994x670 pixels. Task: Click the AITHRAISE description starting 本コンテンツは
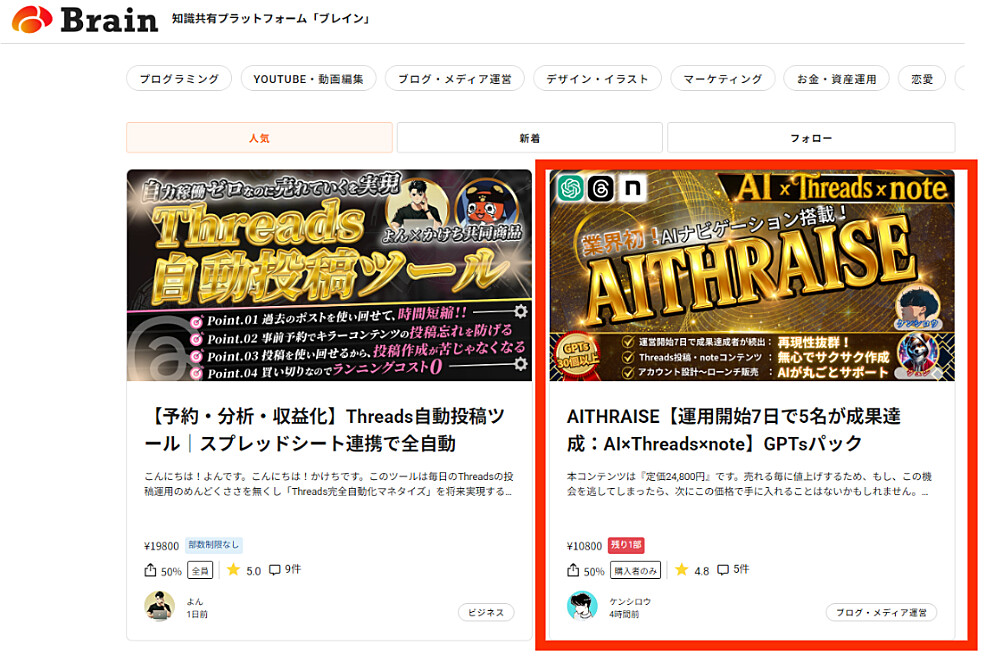[749, 484]
